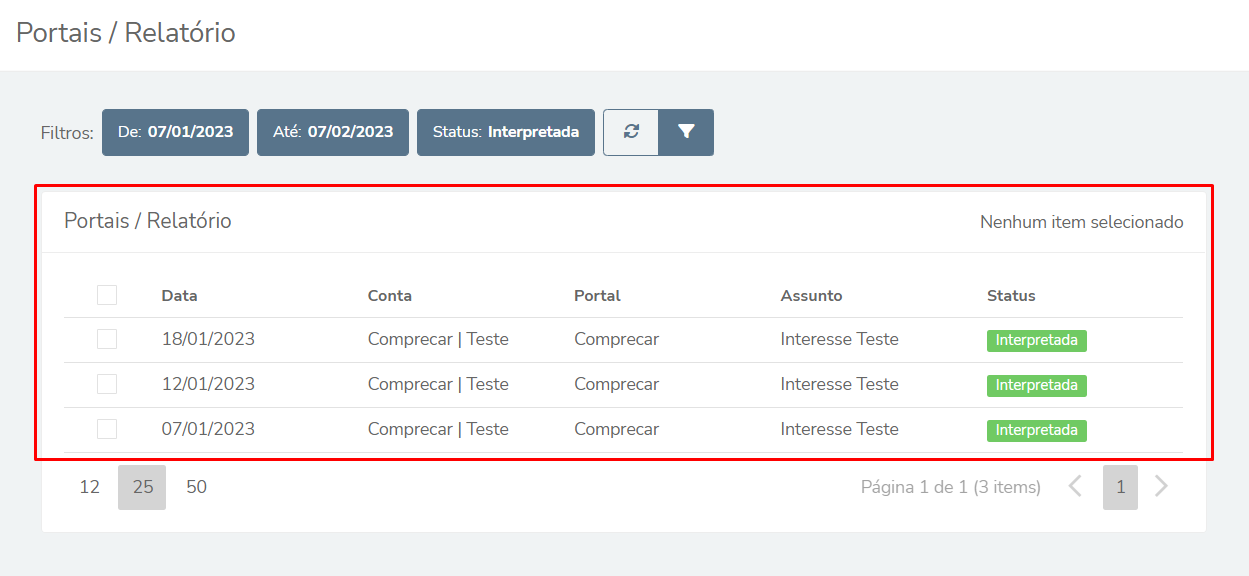Viewport: 1249px width, 576px height.
Task: Click Interesse Teste in 12/01/2023 row
Action: tap(840, 384)
